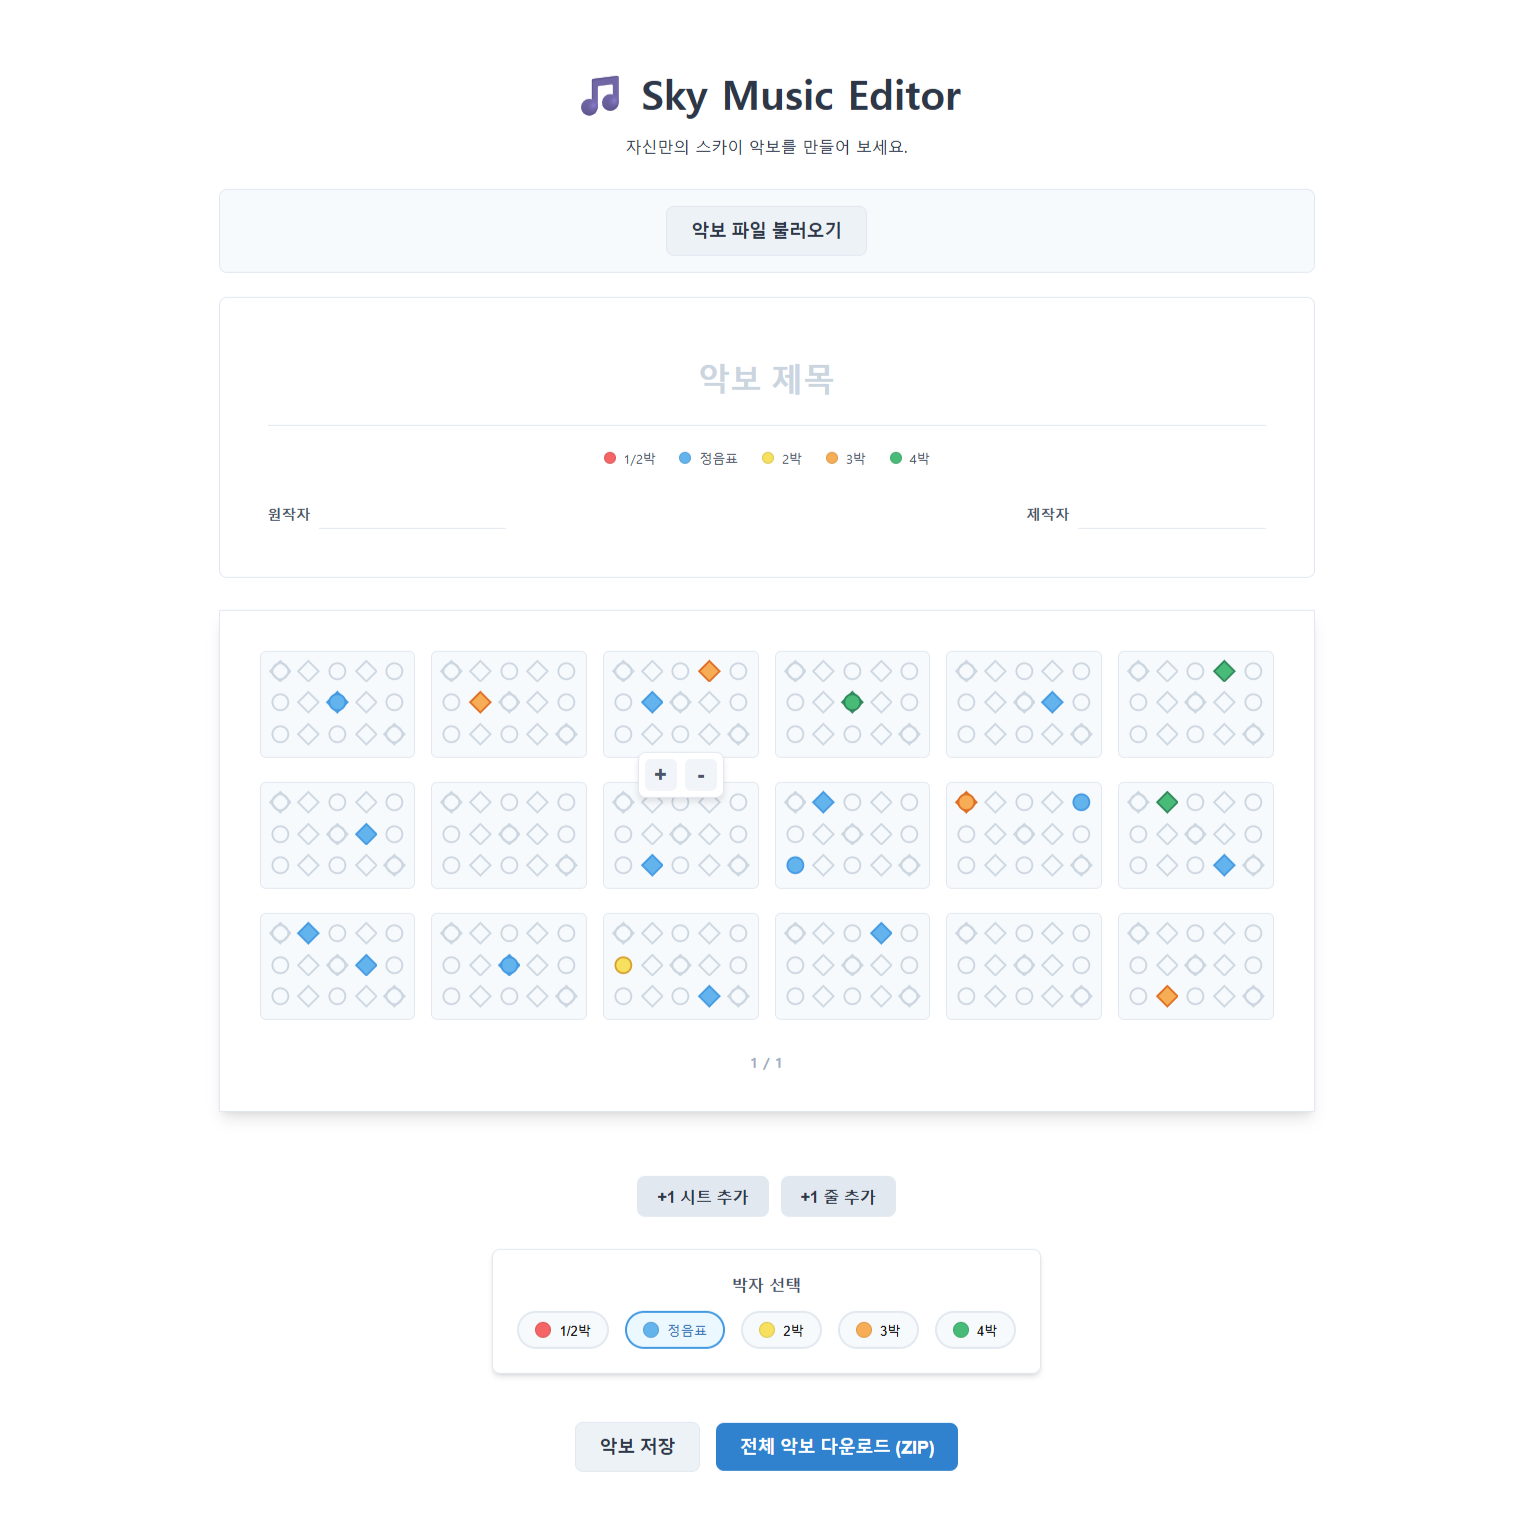Select the 정음표 beat option

tap(675, 1330)
